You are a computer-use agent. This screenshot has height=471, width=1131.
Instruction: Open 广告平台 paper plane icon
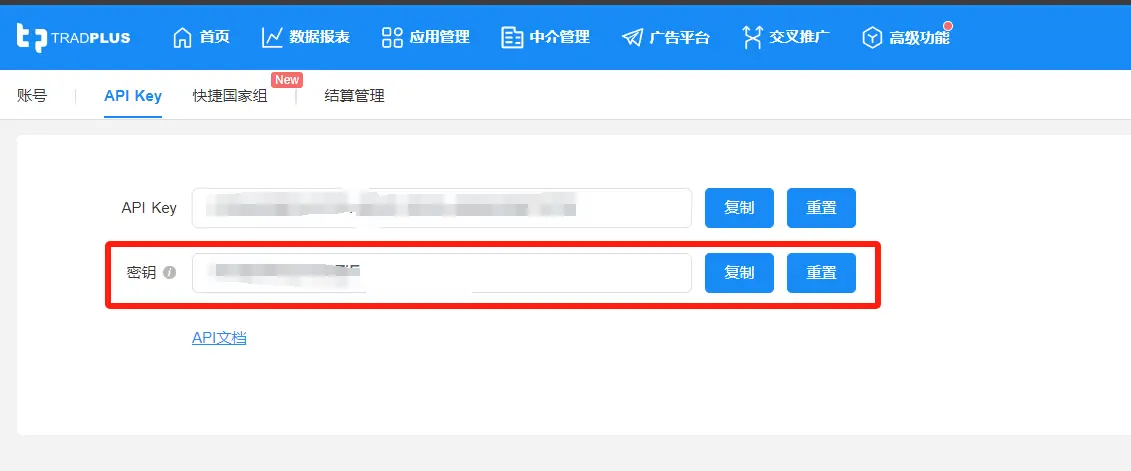click(632, 38)
